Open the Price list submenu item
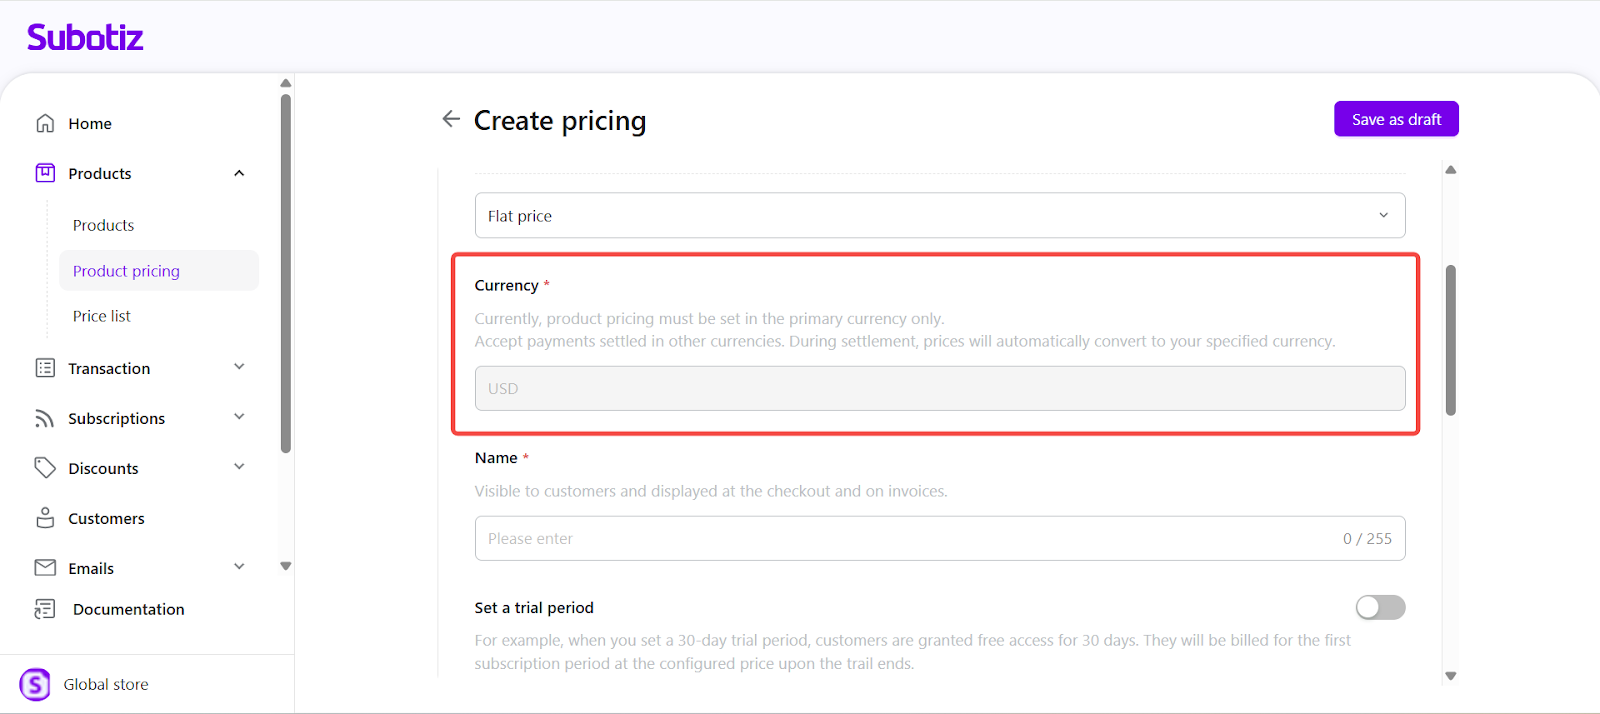This screenshot has height=714, width=1600. pos(102,316)
